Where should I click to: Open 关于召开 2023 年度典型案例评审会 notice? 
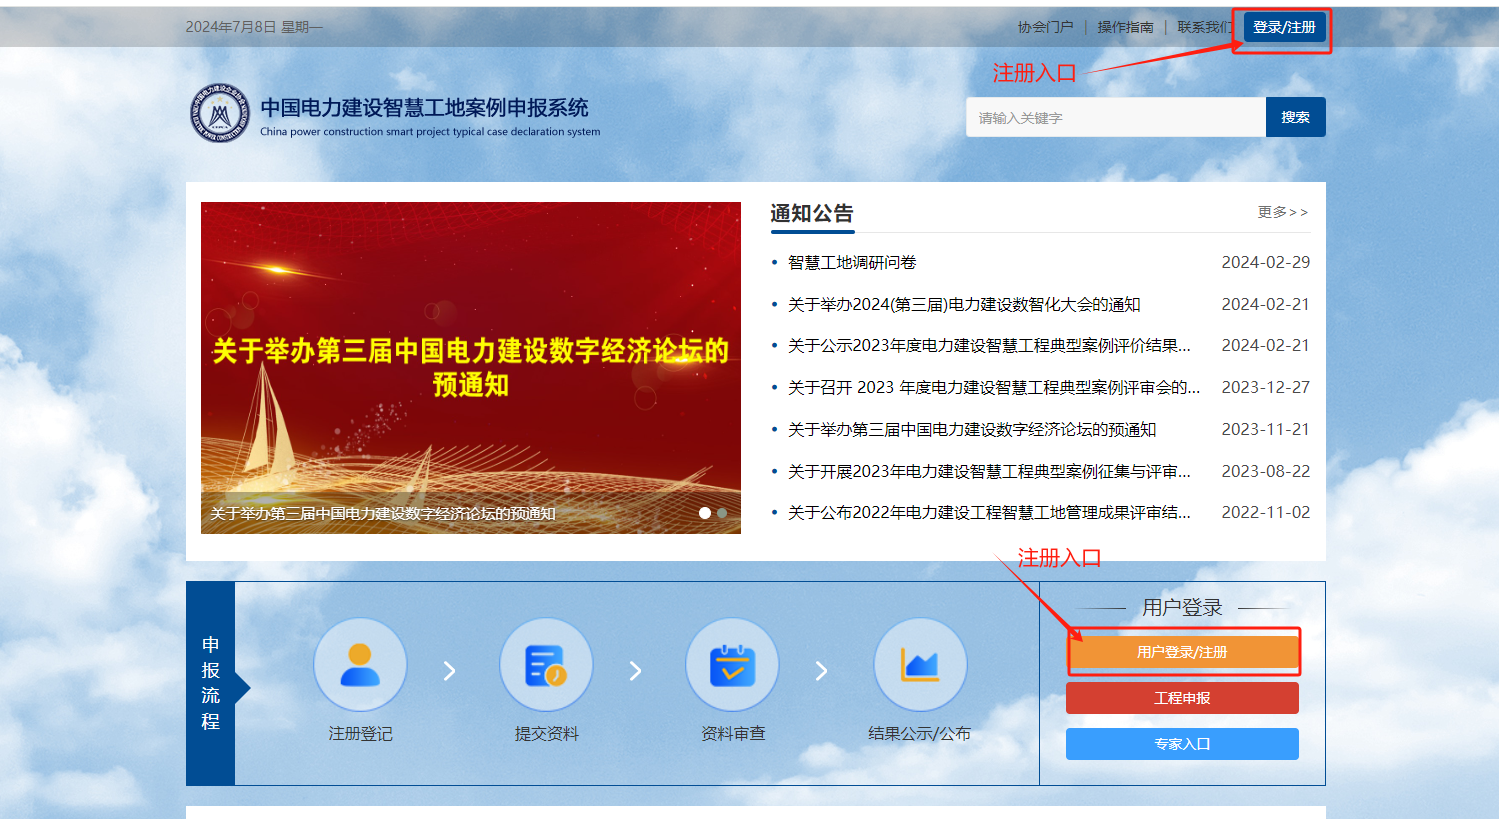pyautogui.click(x=994, y=387)
